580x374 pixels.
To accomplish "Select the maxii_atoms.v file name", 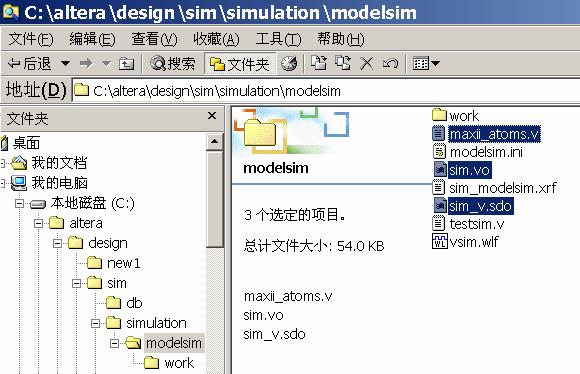I will [495, 134].
